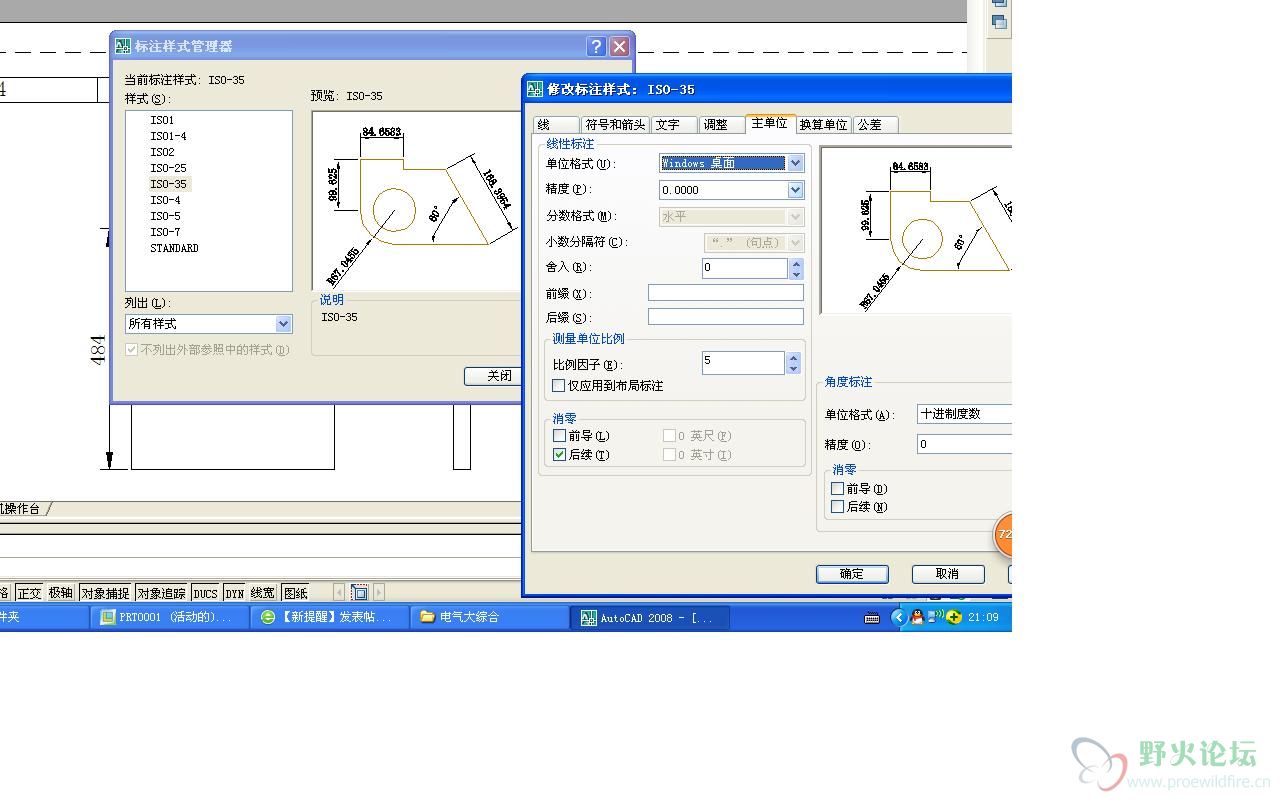Click AutoCAD 2008 taskbar button
1280x800 pixels.
point(650,617)
